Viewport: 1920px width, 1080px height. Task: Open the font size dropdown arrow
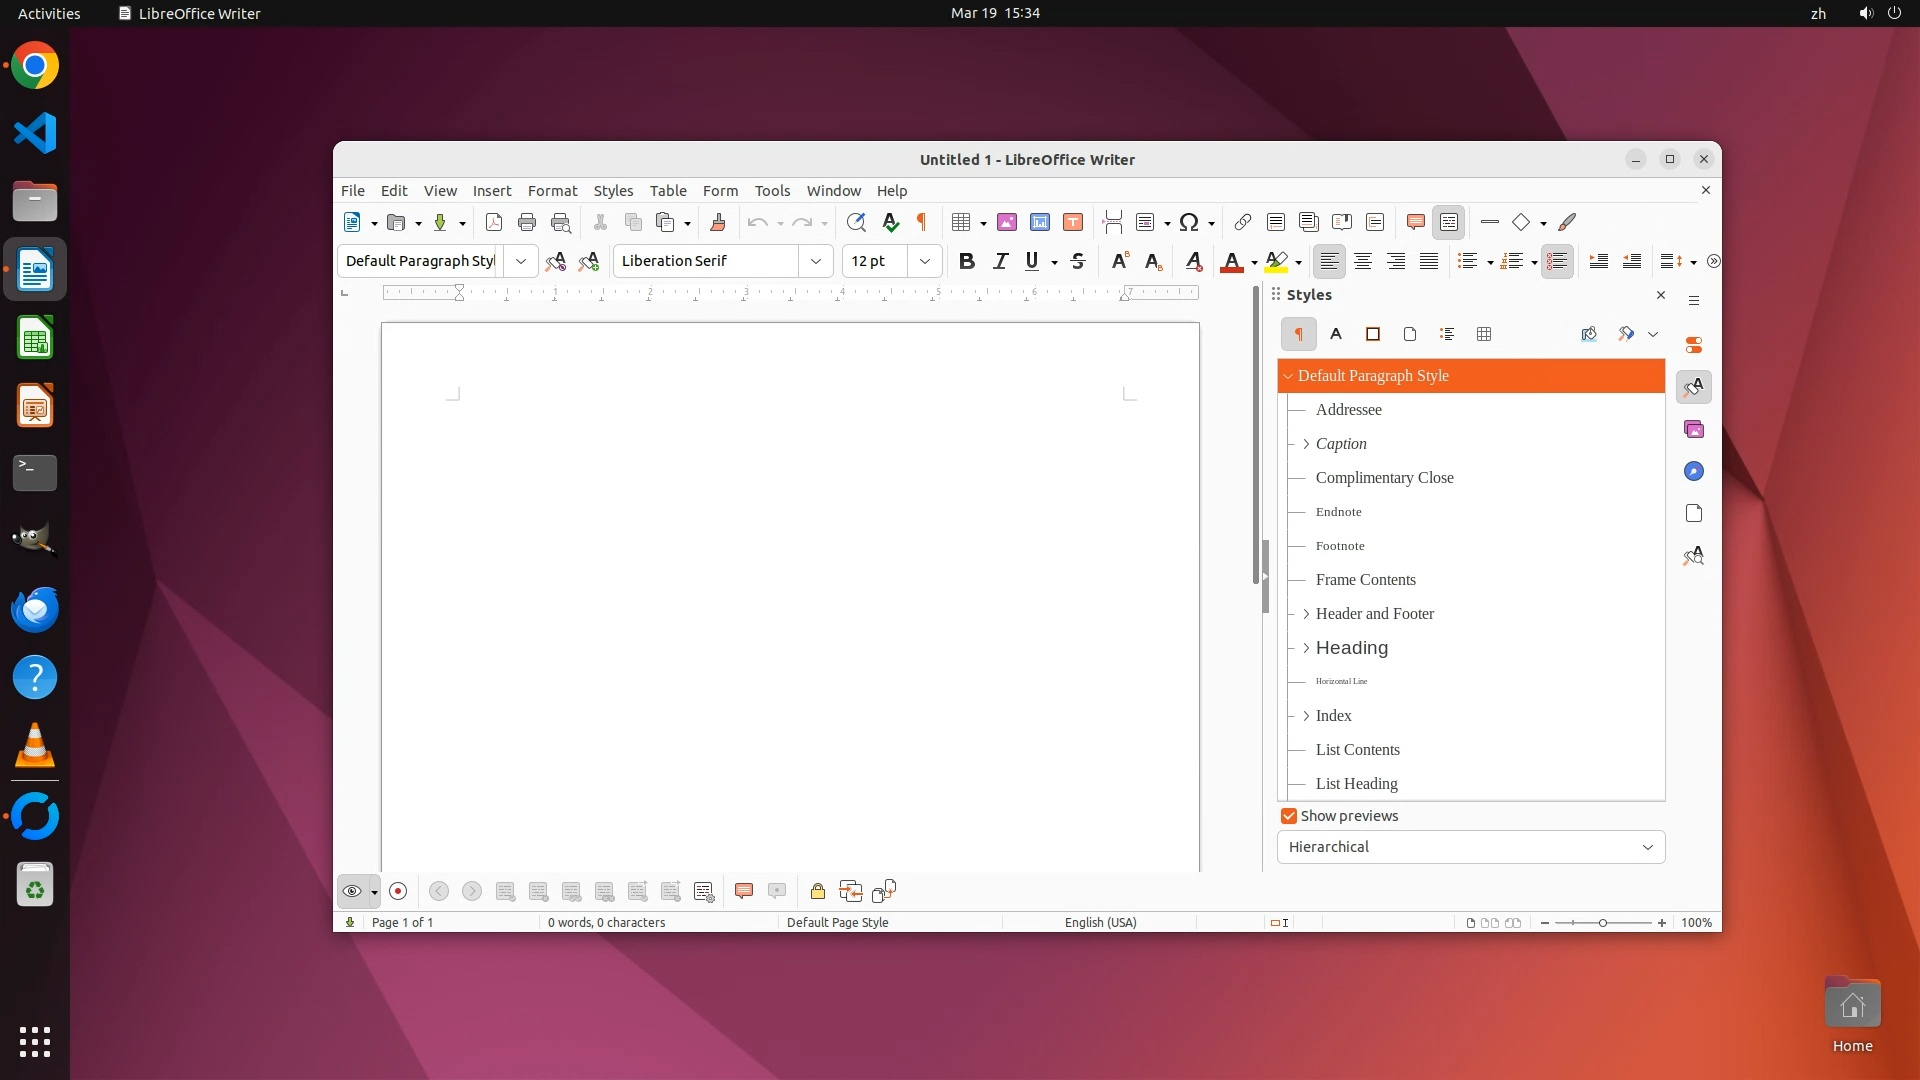[x=925, y=261]
